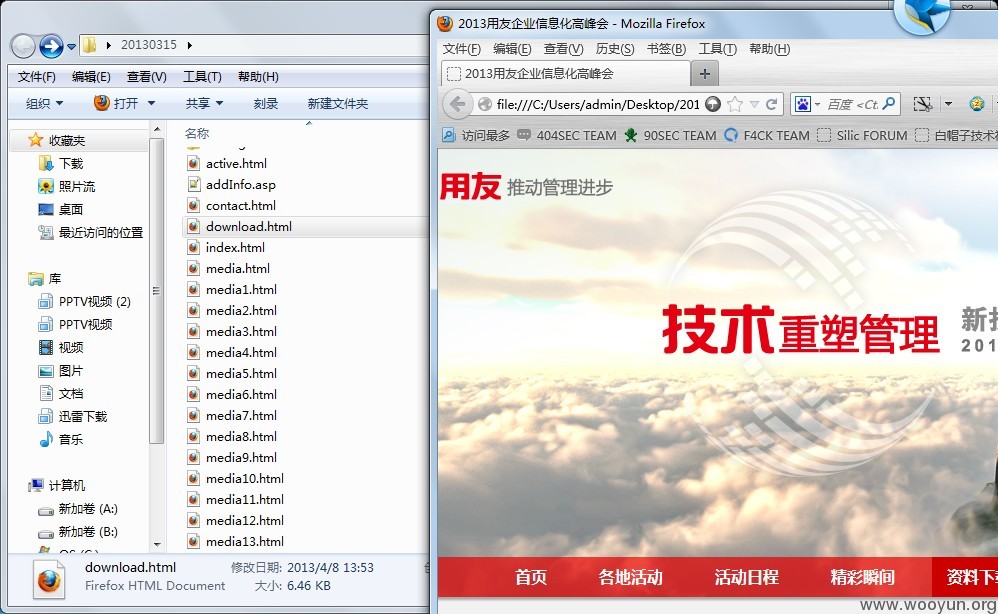Expand the arrow after the 20130315 breadcrumb

190,45
